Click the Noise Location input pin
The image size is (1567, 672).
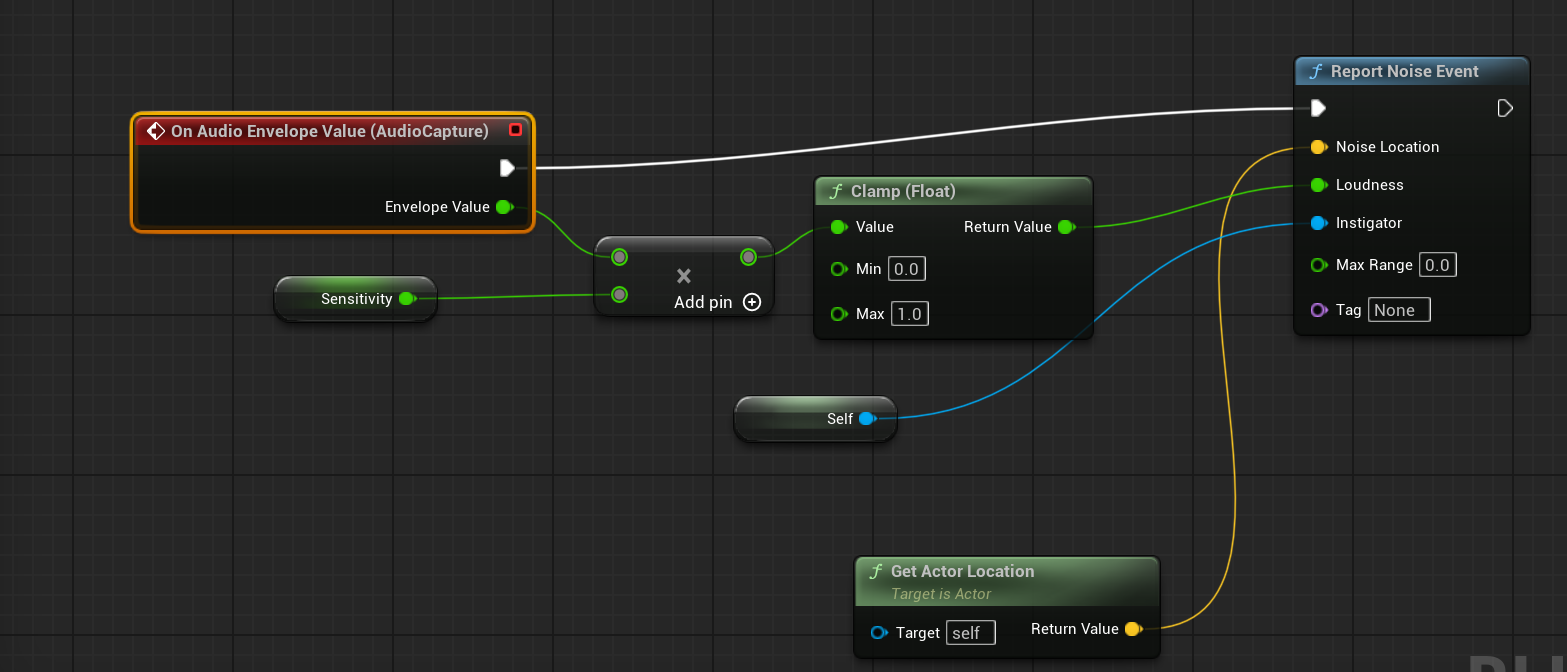click(x=1318, y=147)
